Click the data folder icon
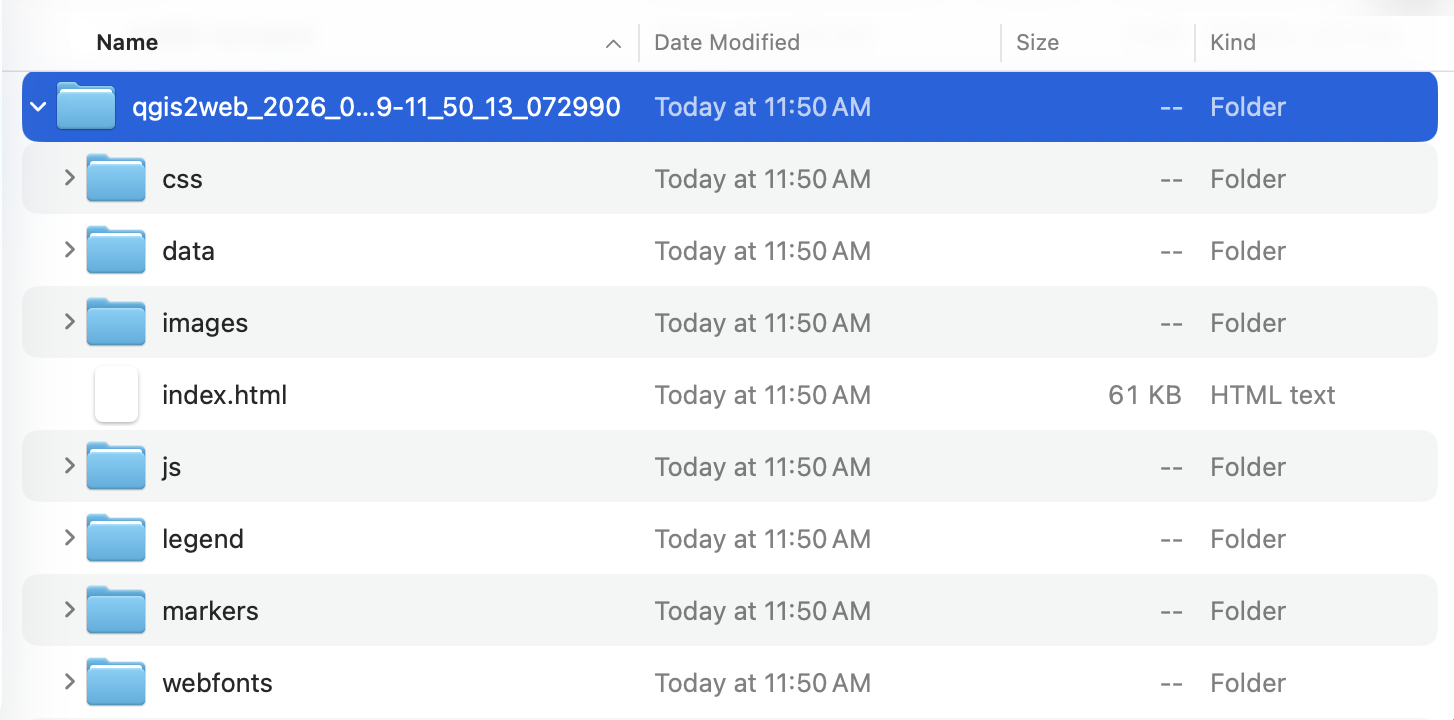The width and height of the screenshot is (1454, 720). pyautogui.click(x=116, y=251)
